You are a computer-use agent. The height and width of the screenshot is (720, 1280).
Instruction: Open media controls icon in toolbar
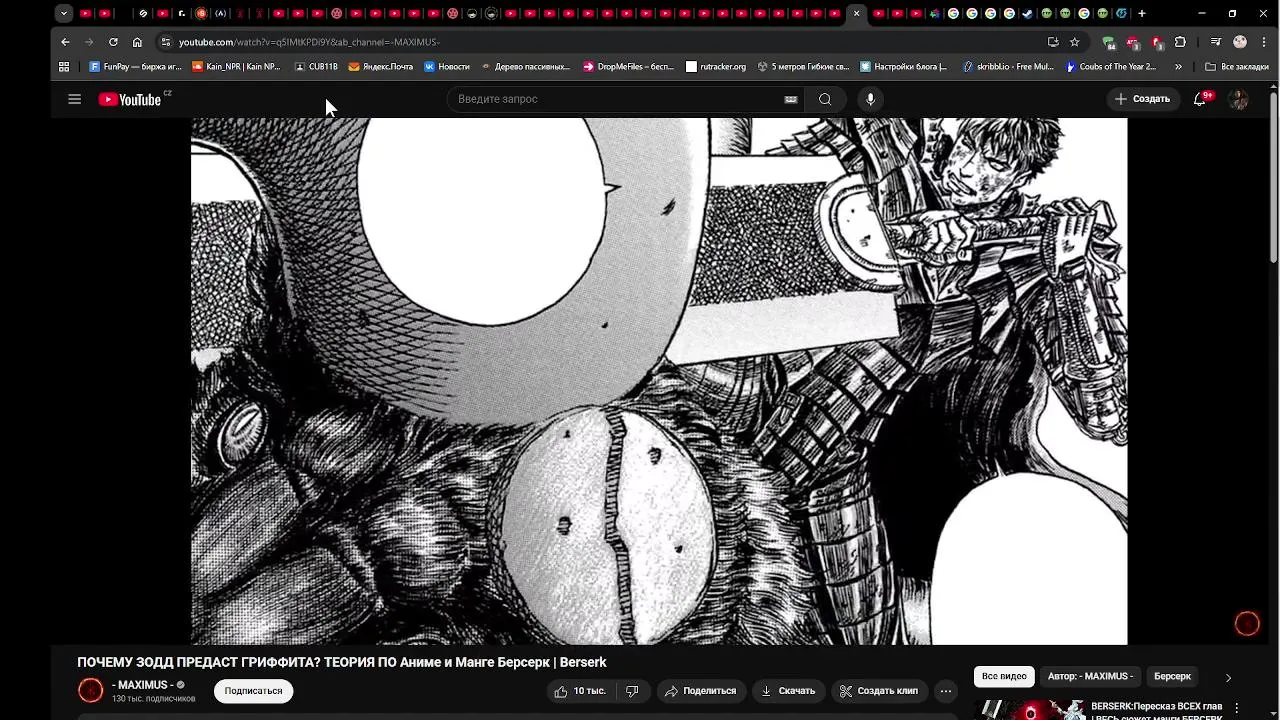1215,42
